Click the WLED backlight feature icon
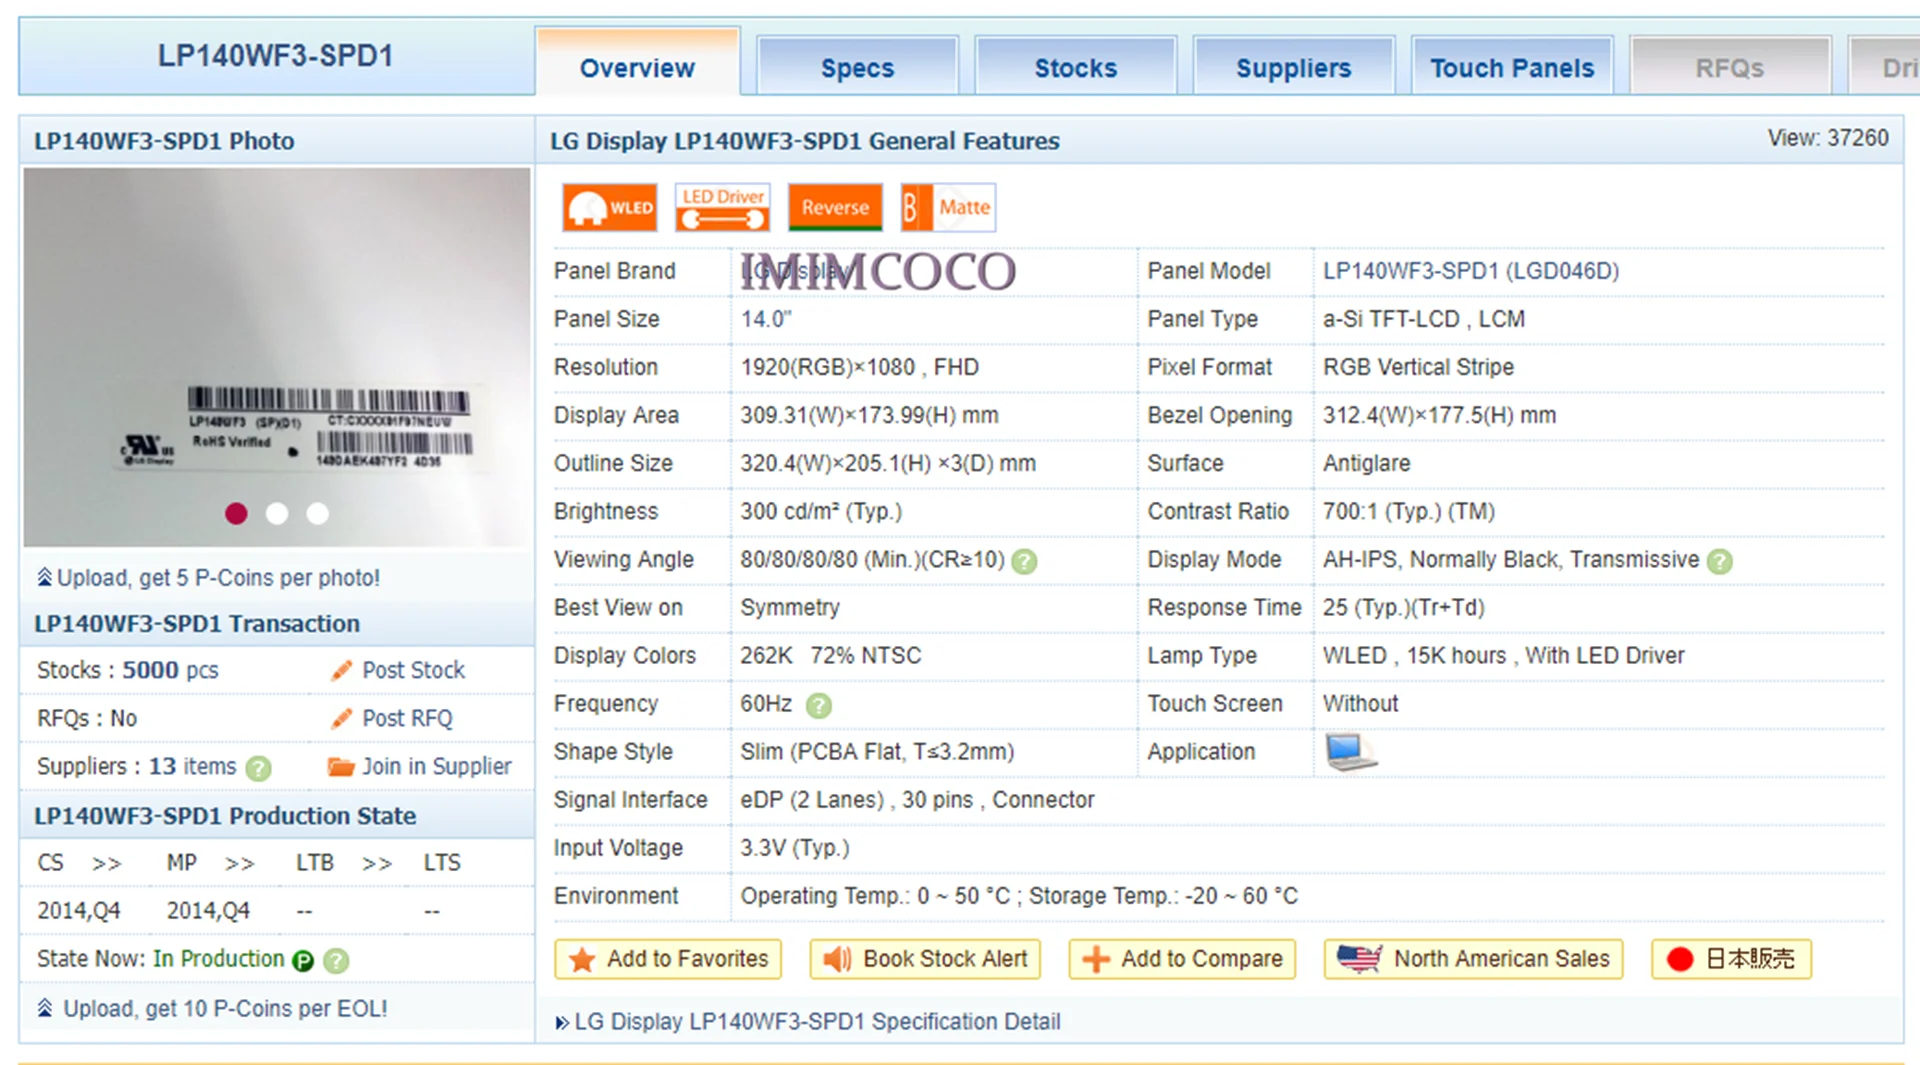 tap(609, 208)
